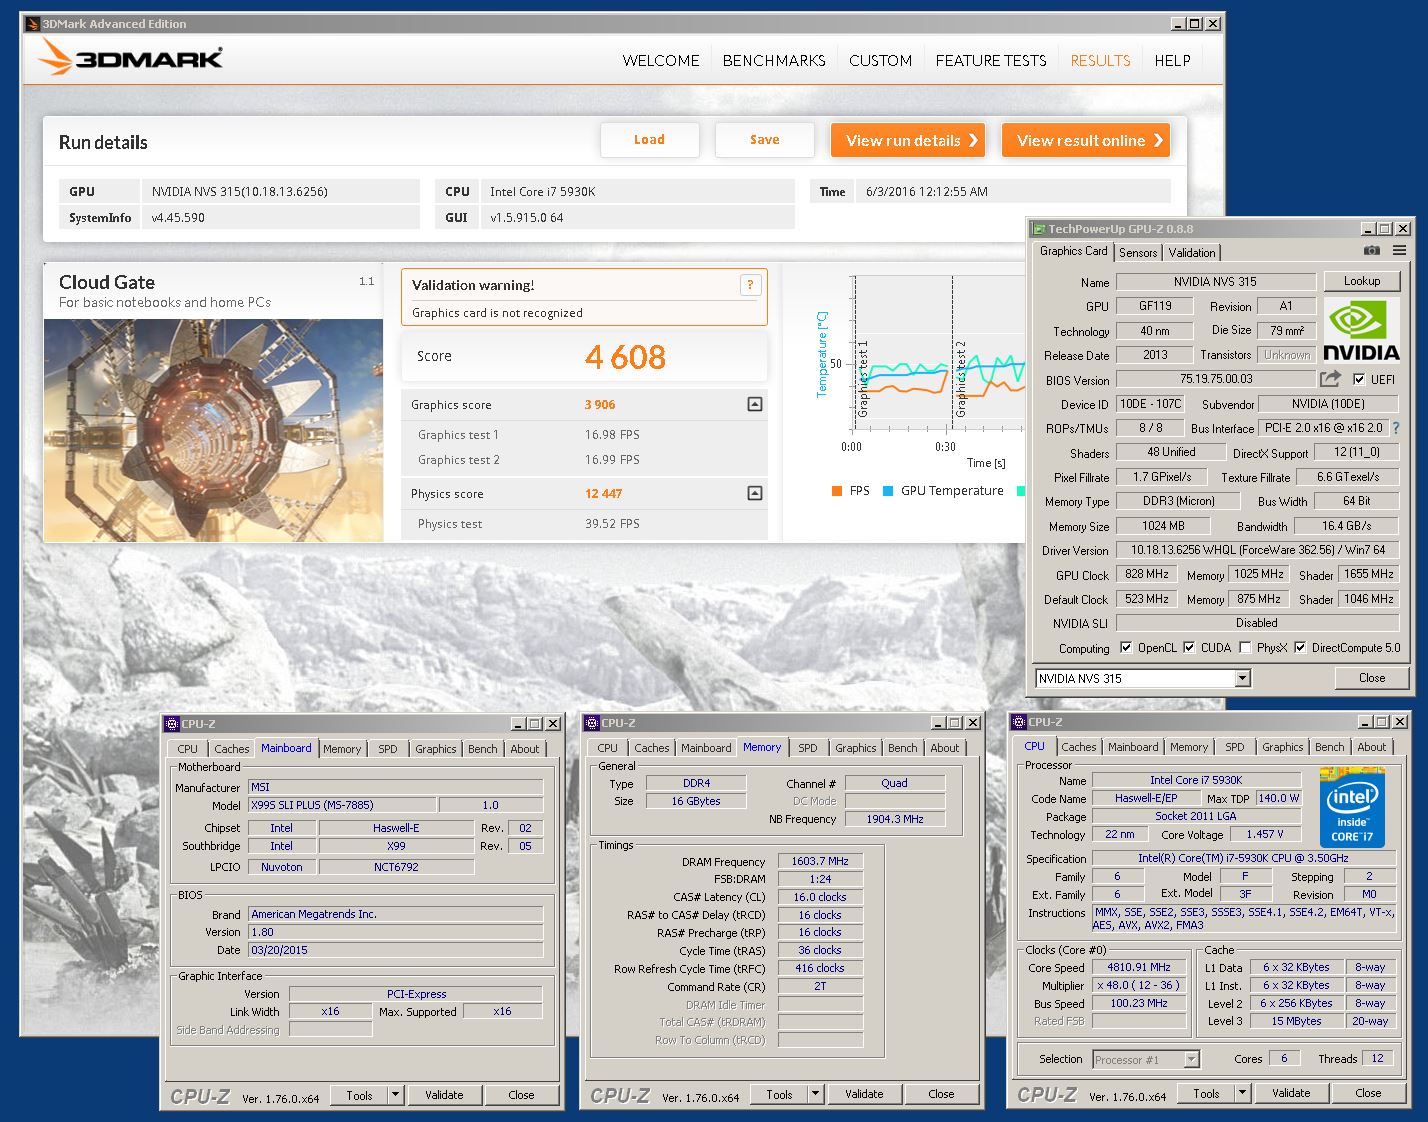Viewport: 1428px width, 1122px height.
Task: Open Tools dropdown arrow in CPU CPU-Z window
Action: [1242, 1093]
